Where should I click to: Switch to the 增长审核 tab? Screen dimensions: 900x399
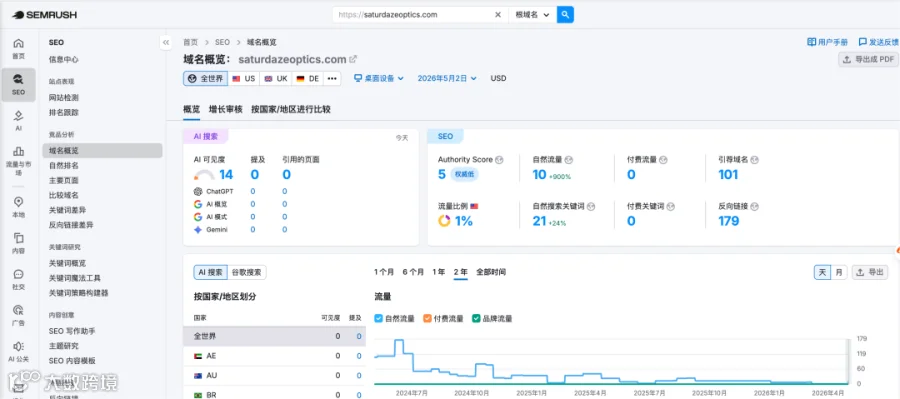(x=226, y=109)
